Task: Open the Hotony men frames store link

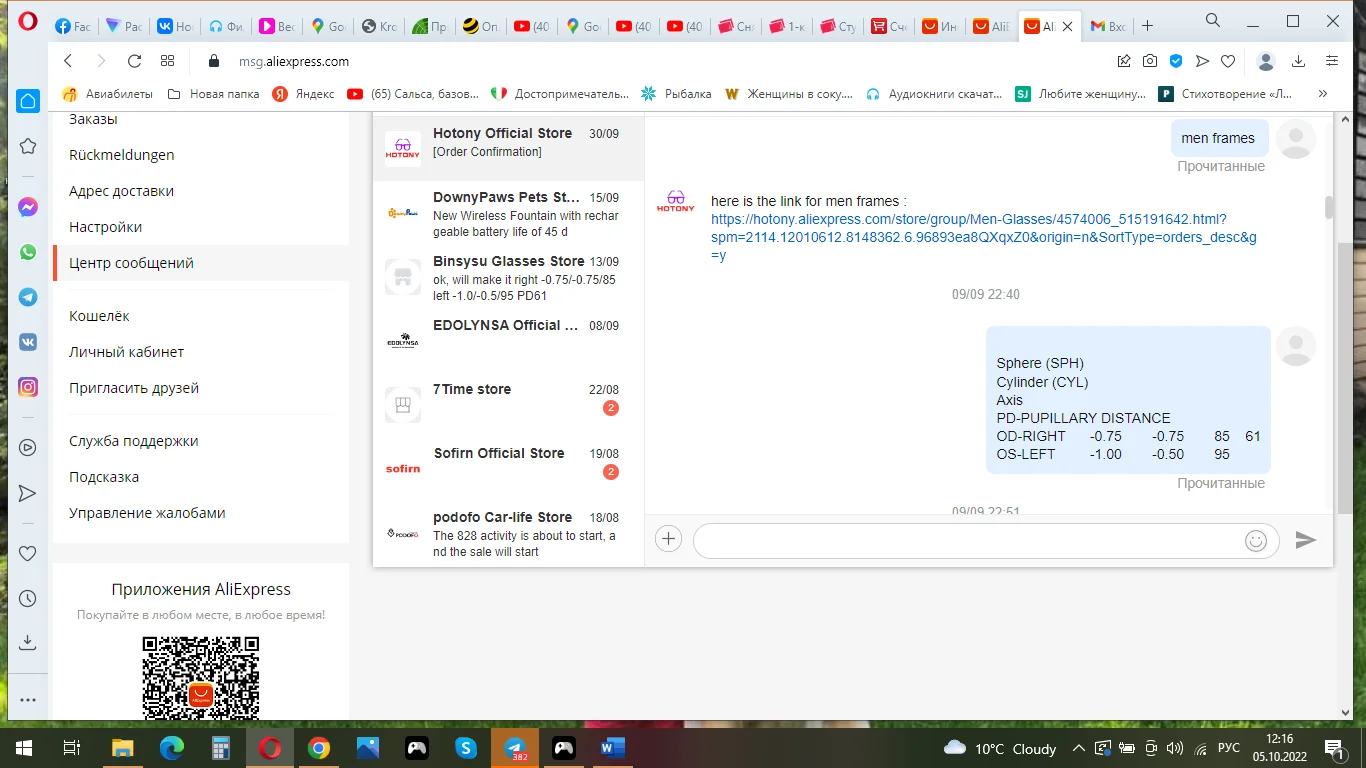Action: coord(984,237)
